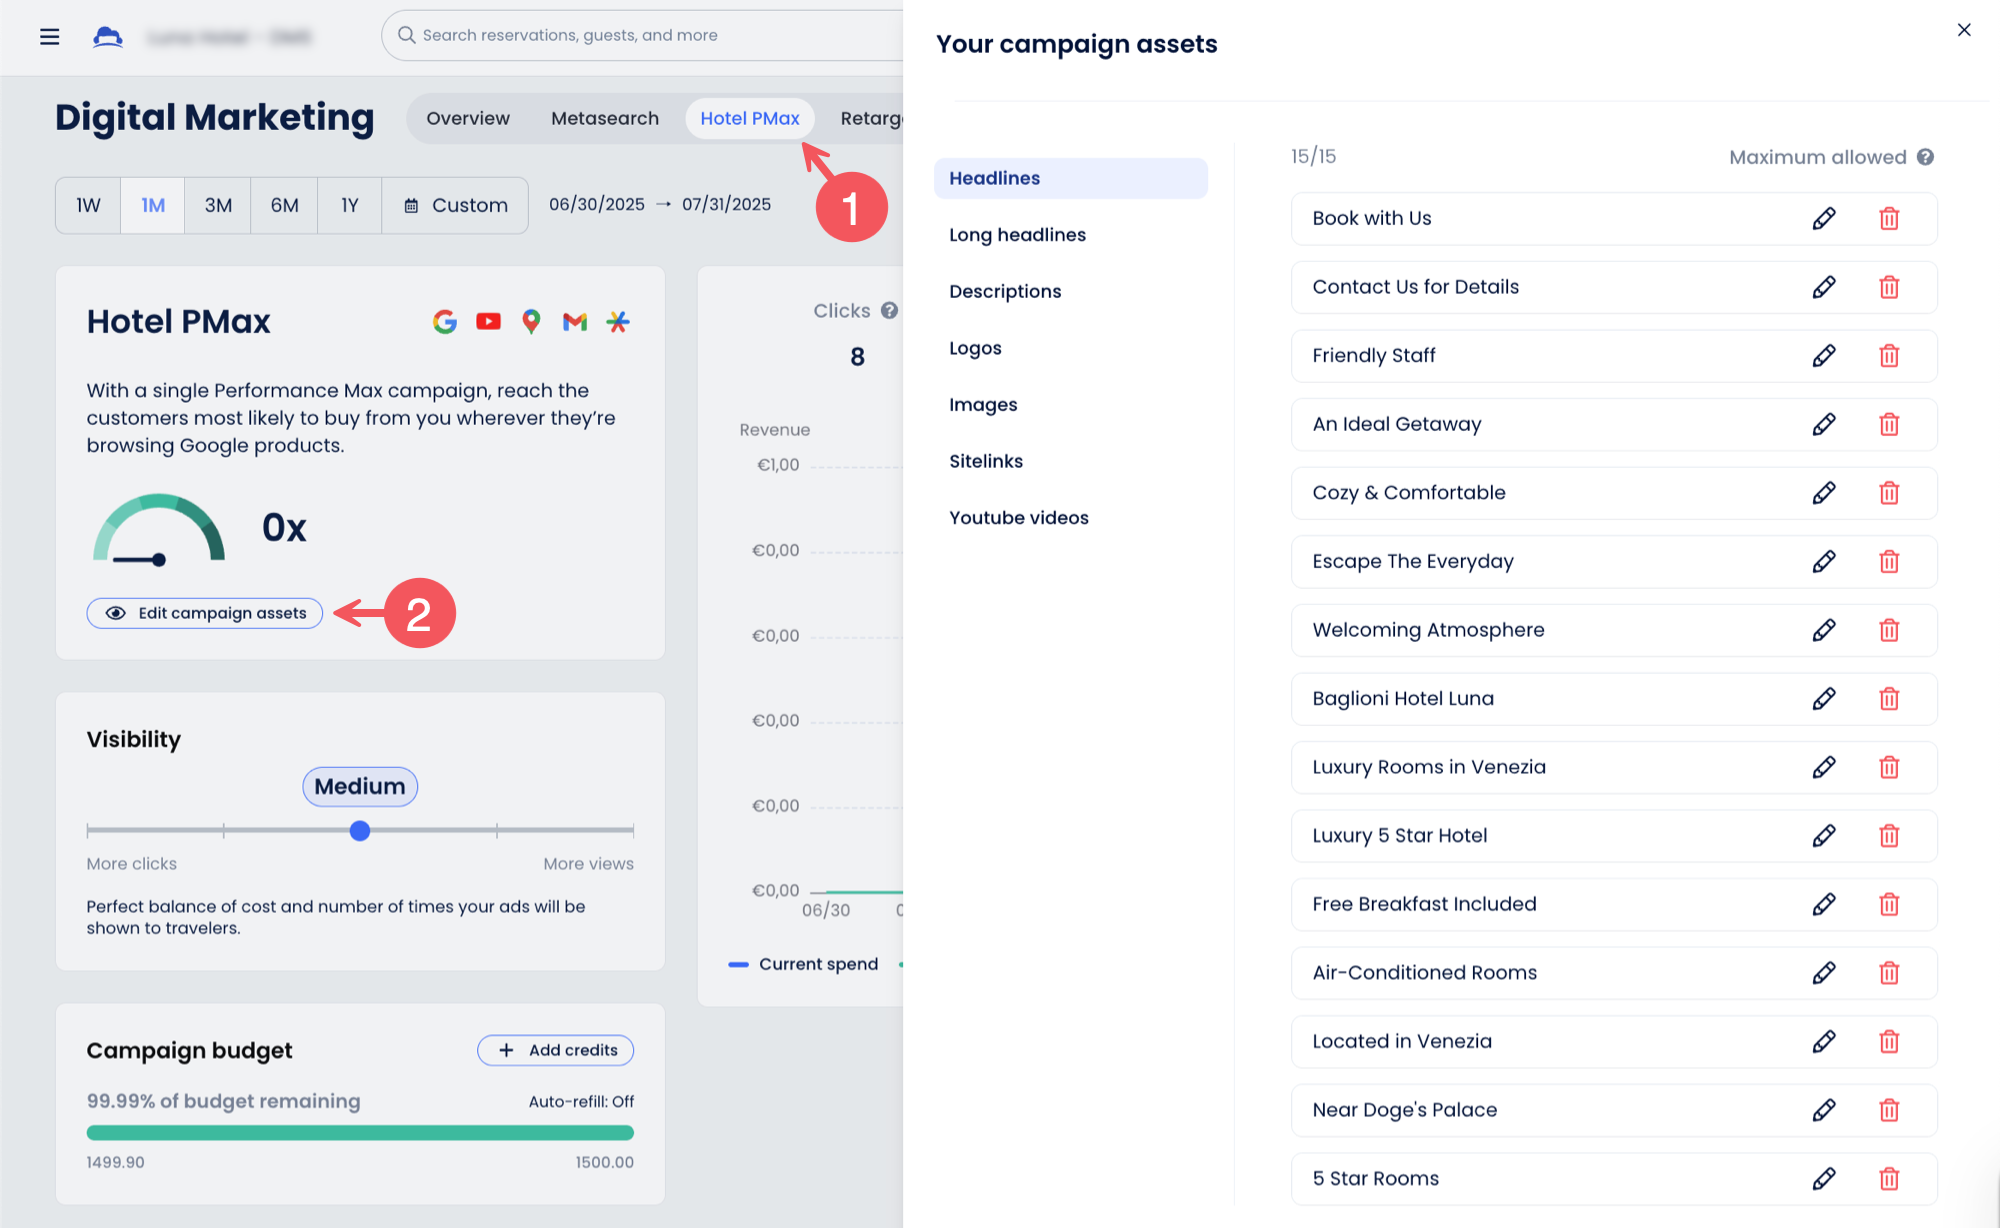
Task: Click the Visibility slider handle
Action: 360,830
